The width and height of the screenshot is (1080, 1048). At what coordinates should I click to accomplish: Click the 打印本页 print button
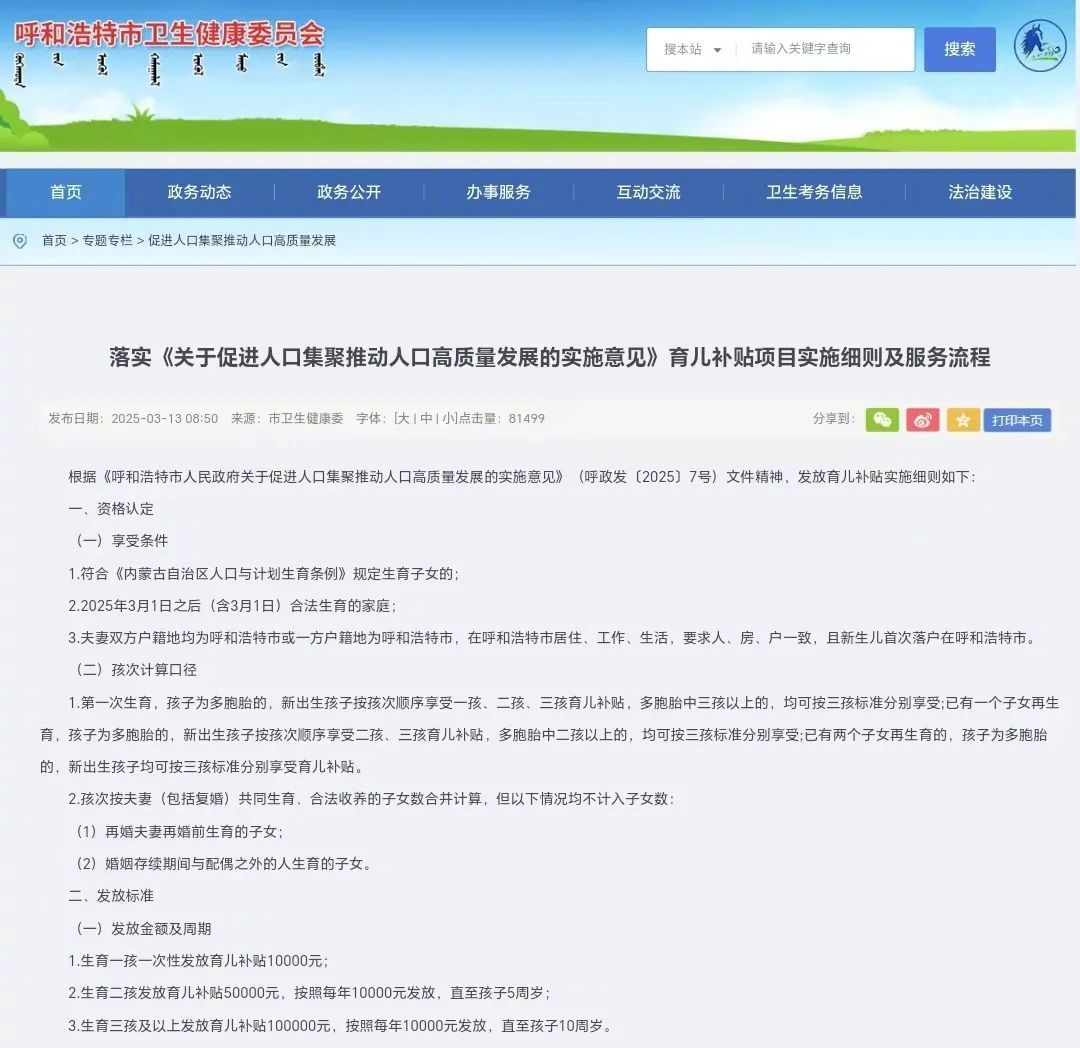[x=1017, y=420]
